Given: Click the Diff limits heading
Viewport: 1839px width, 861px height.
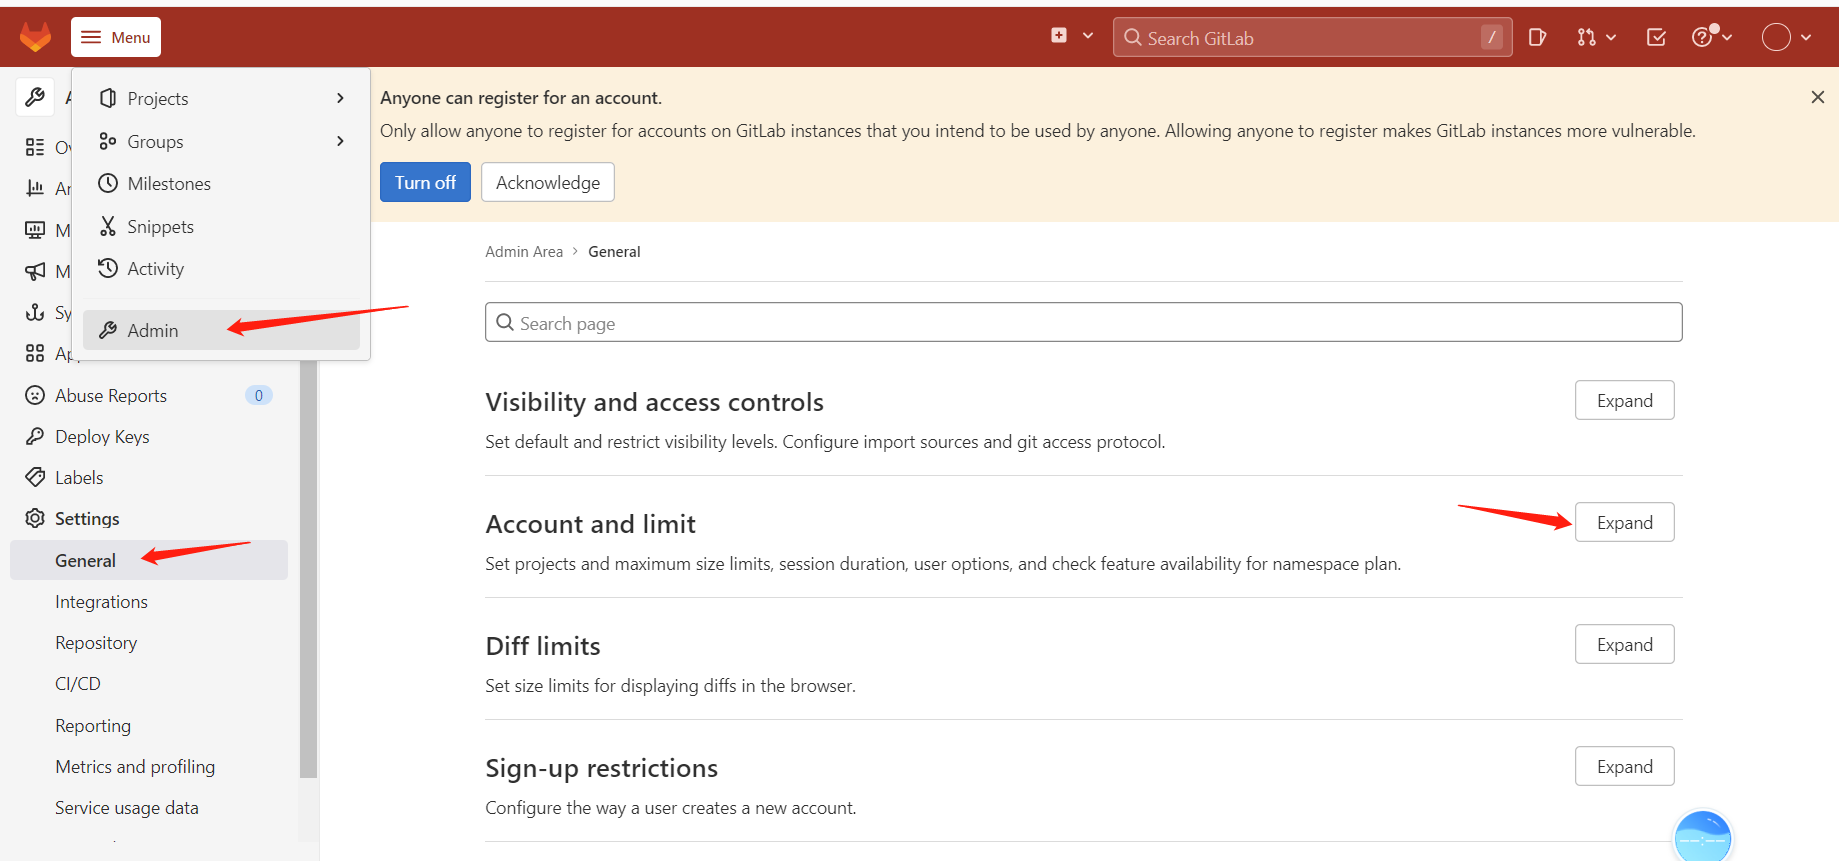Looking at the screenshot, I should click(x=543, y=646).
